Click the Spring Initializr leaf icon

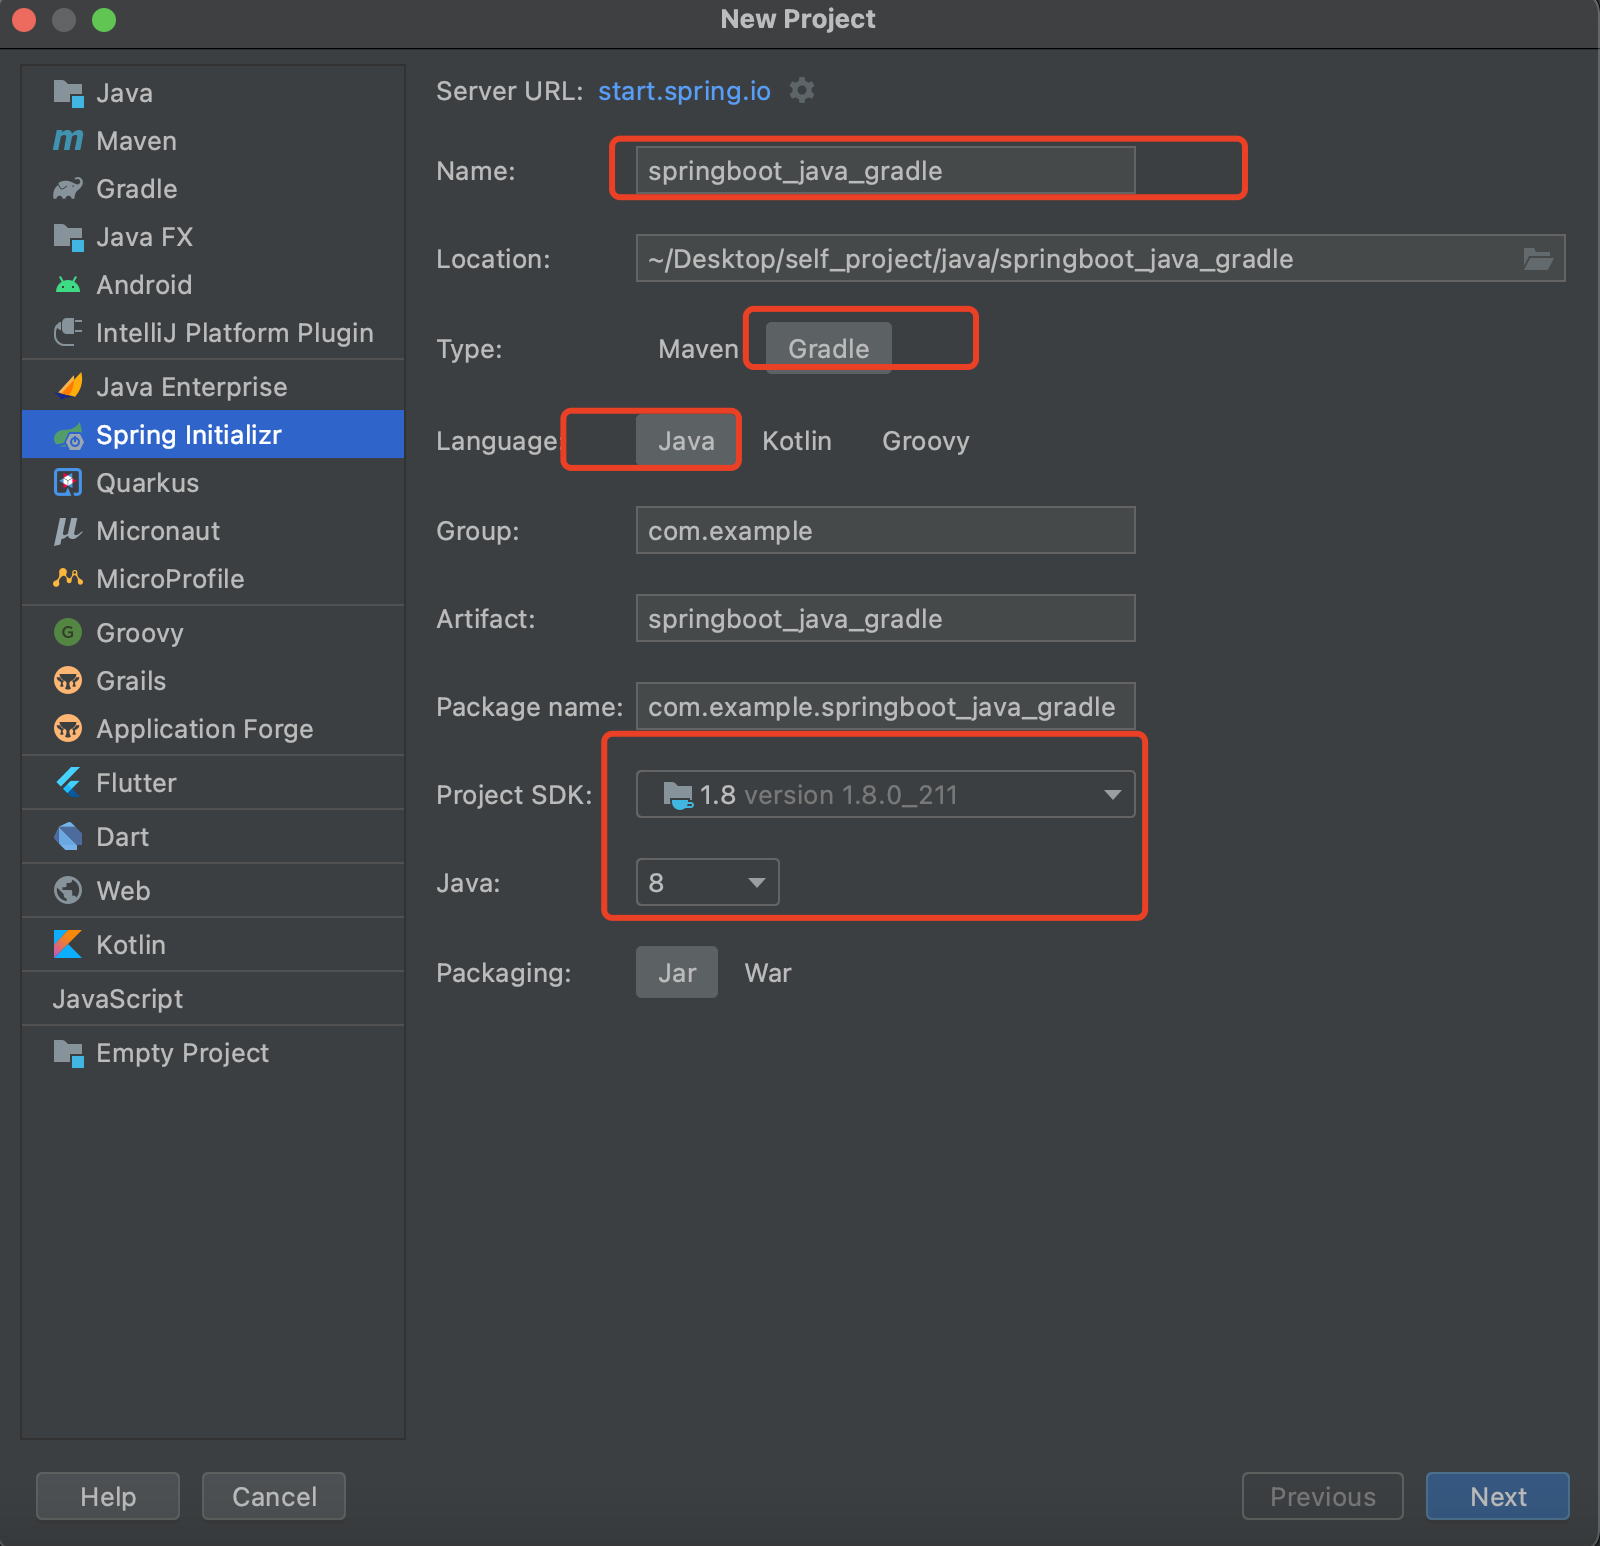[68, 435]
